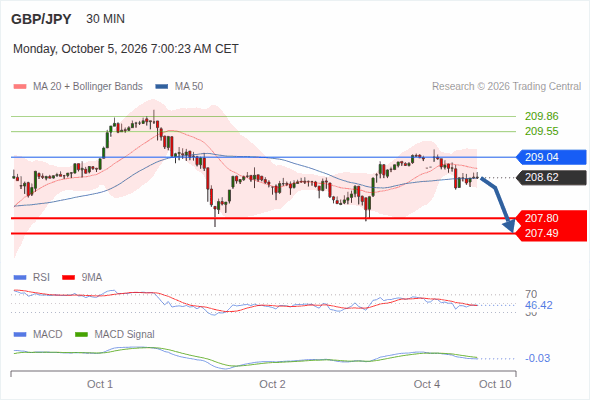Click the MACD legend label
Image resolution: width=590 pixels, height=400 pixels.
coord(48,335)
